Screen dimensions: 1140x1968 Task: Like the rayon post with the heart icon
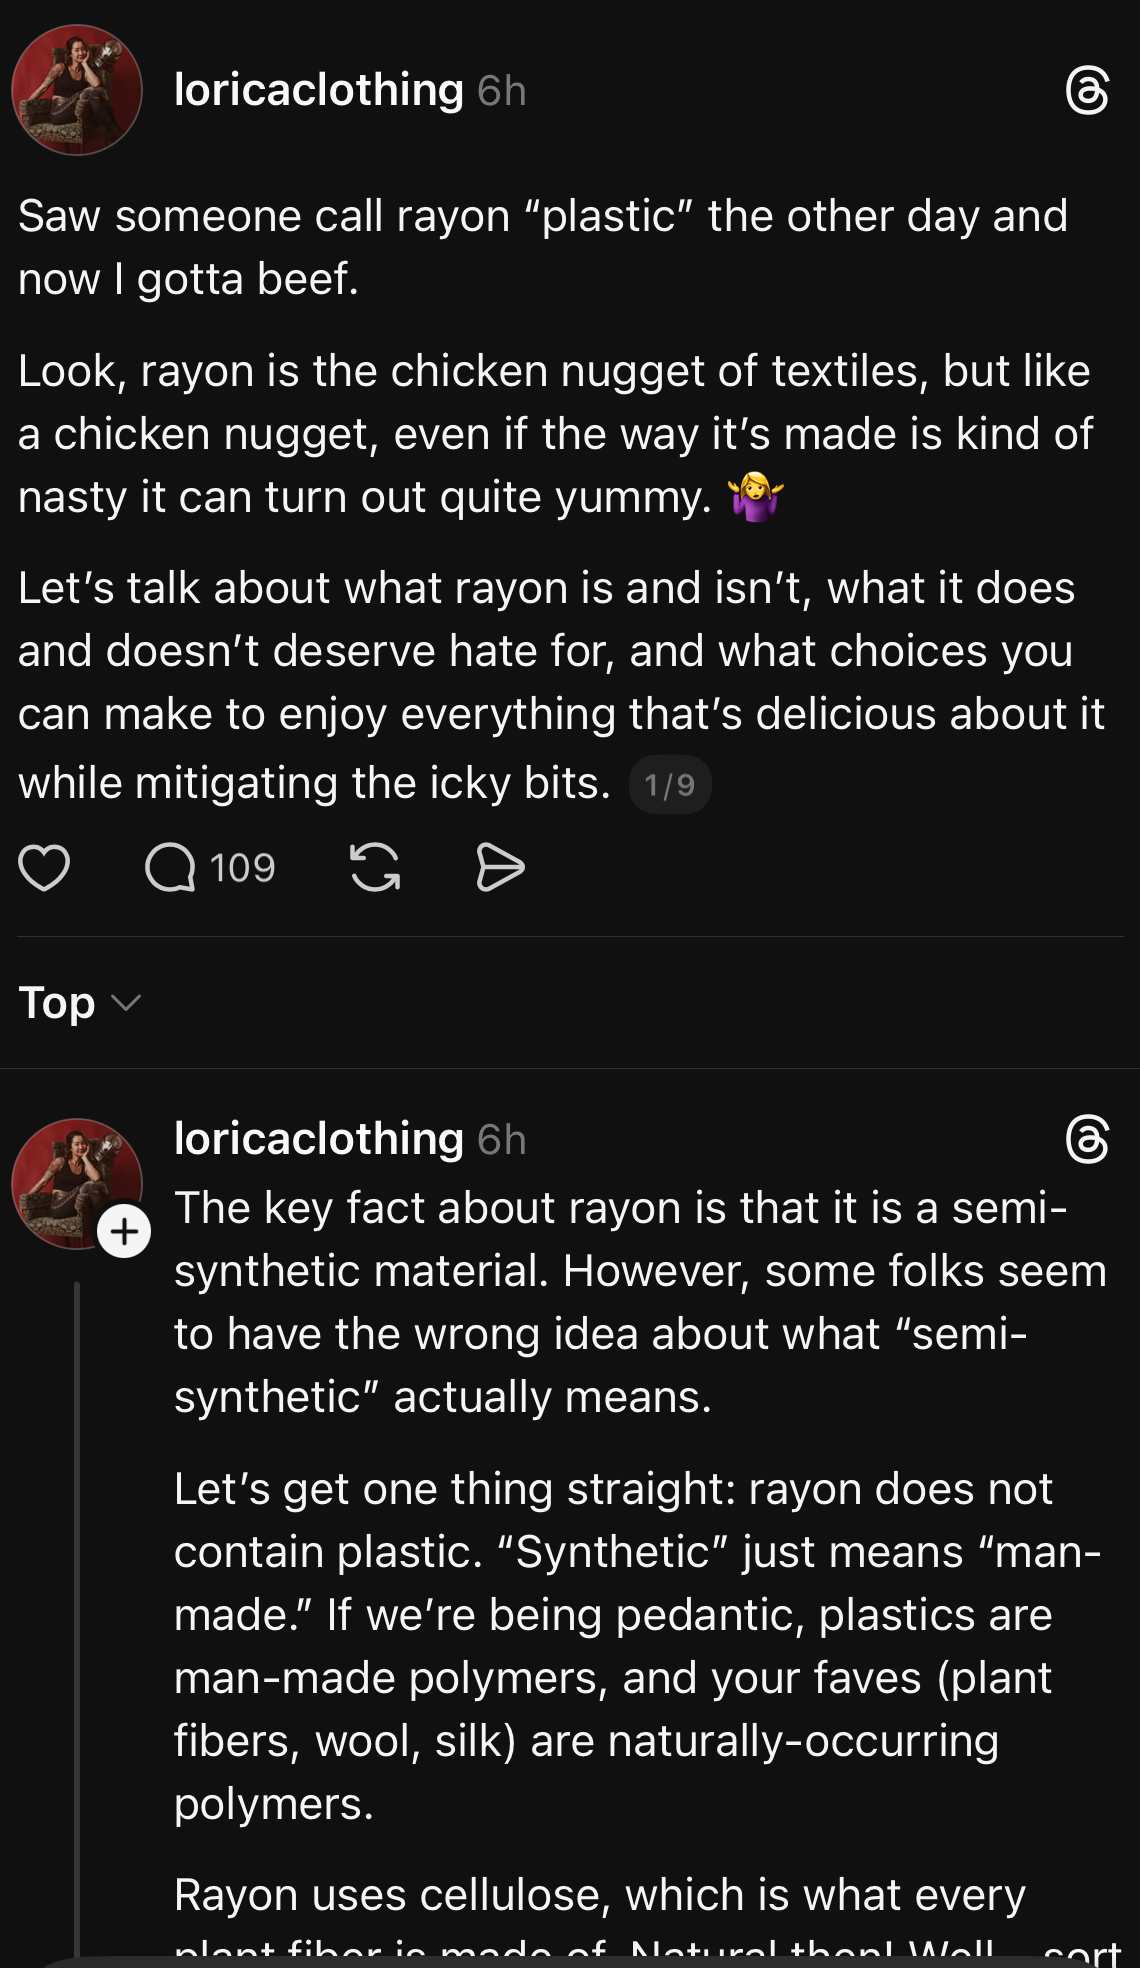tap(45, 867)
